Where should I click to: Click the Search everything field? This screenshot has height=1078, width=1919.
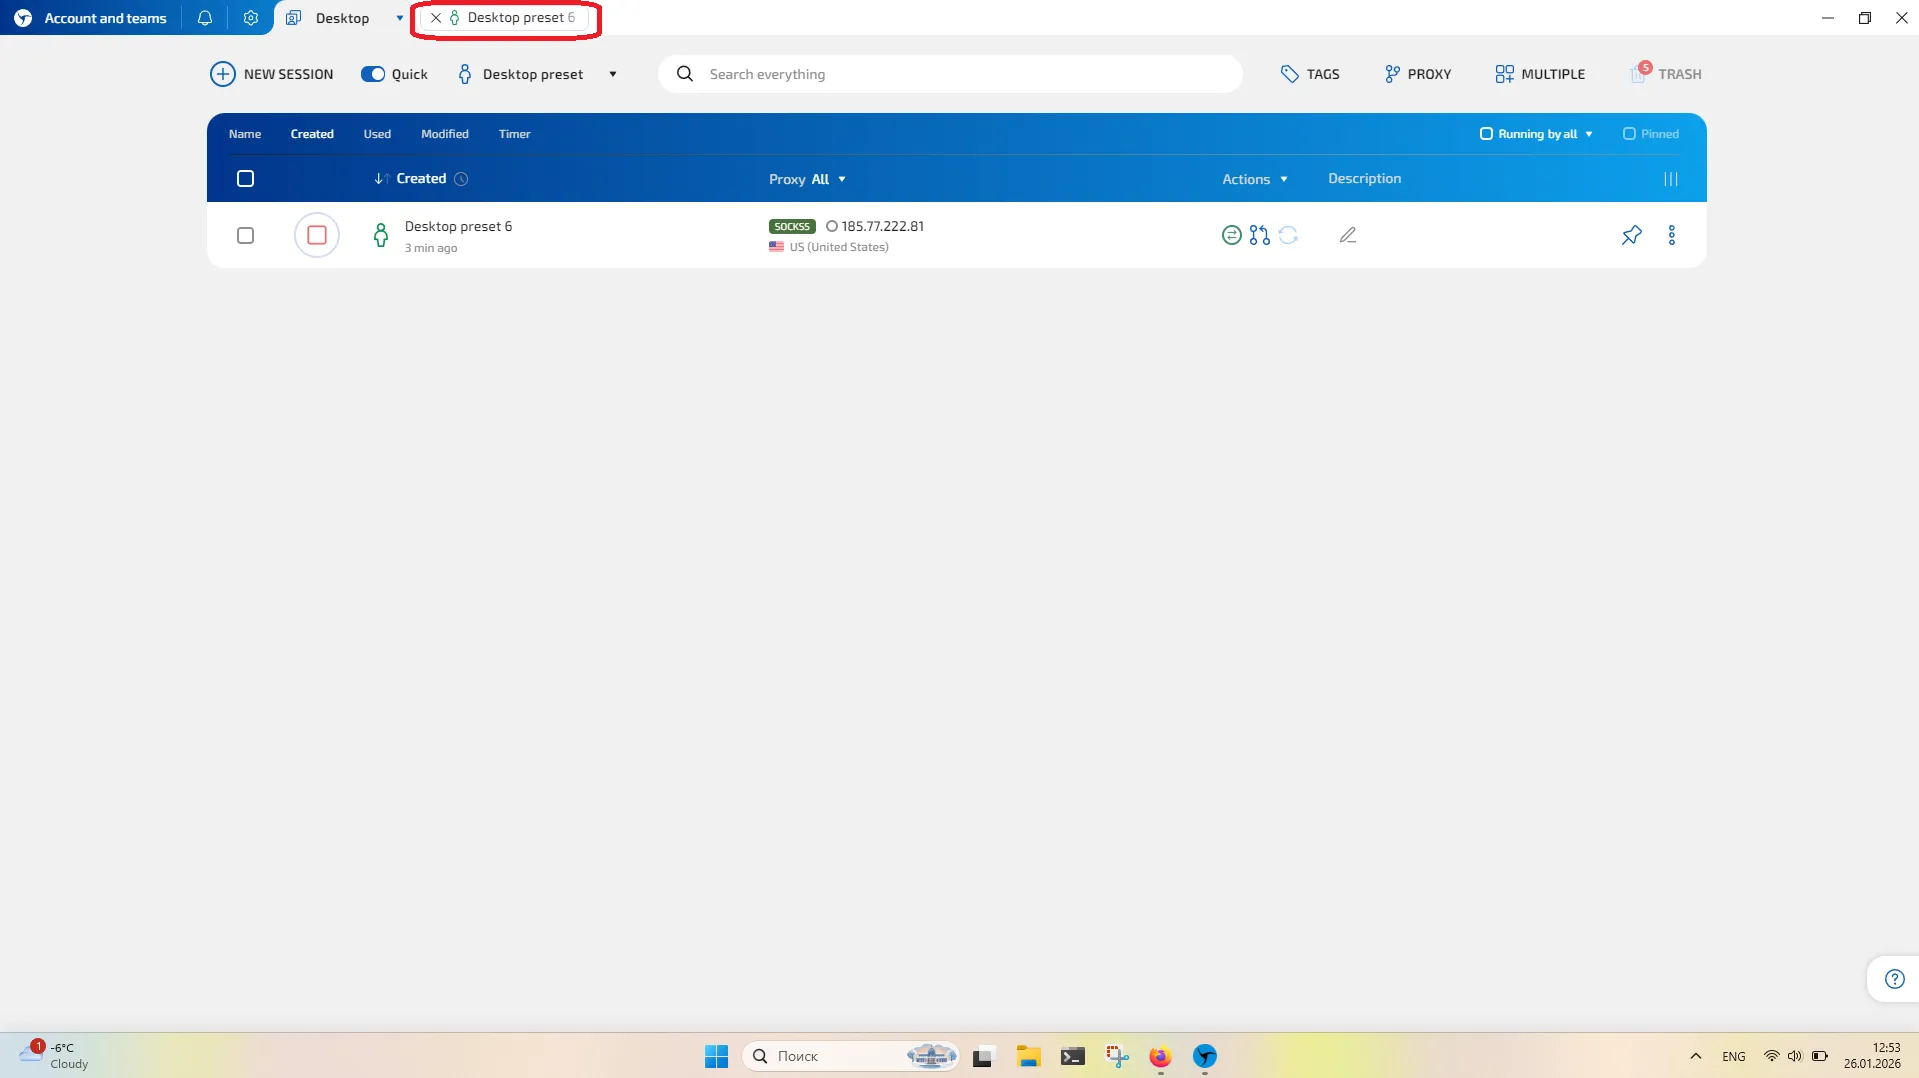tap(950, 74)
